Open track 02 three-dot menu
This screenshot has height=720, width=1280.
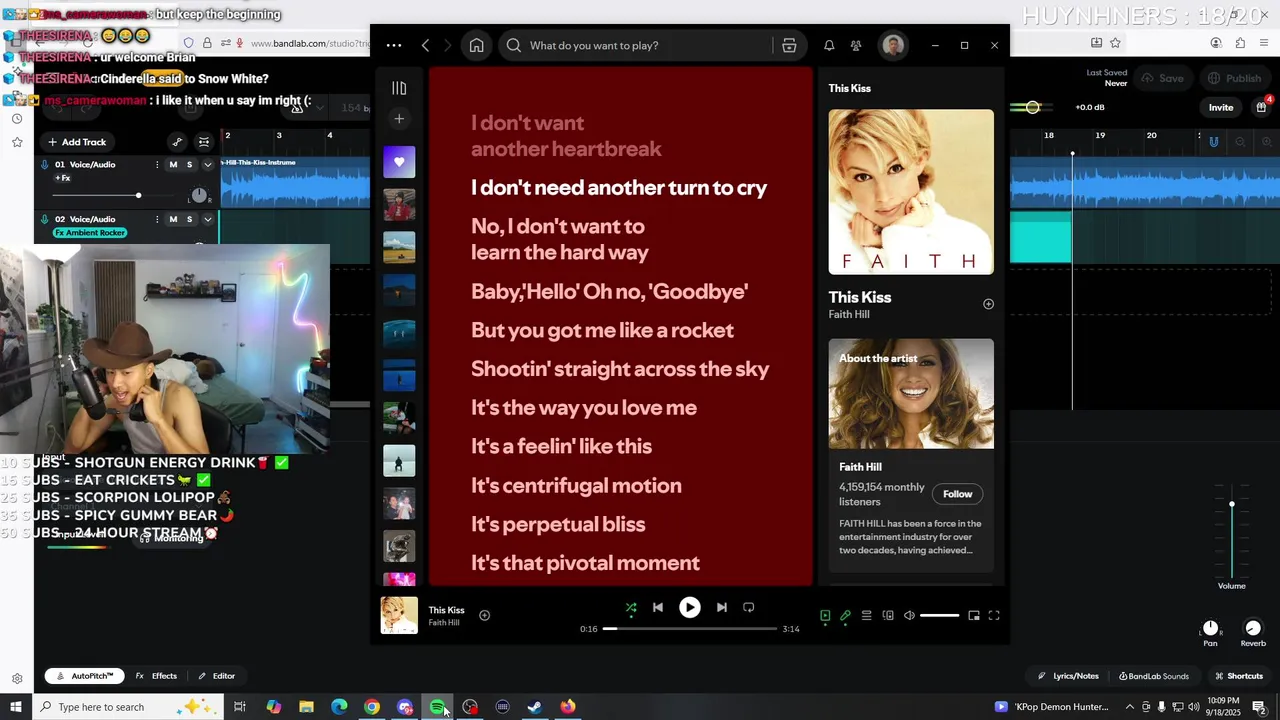(x=157, y=219)
